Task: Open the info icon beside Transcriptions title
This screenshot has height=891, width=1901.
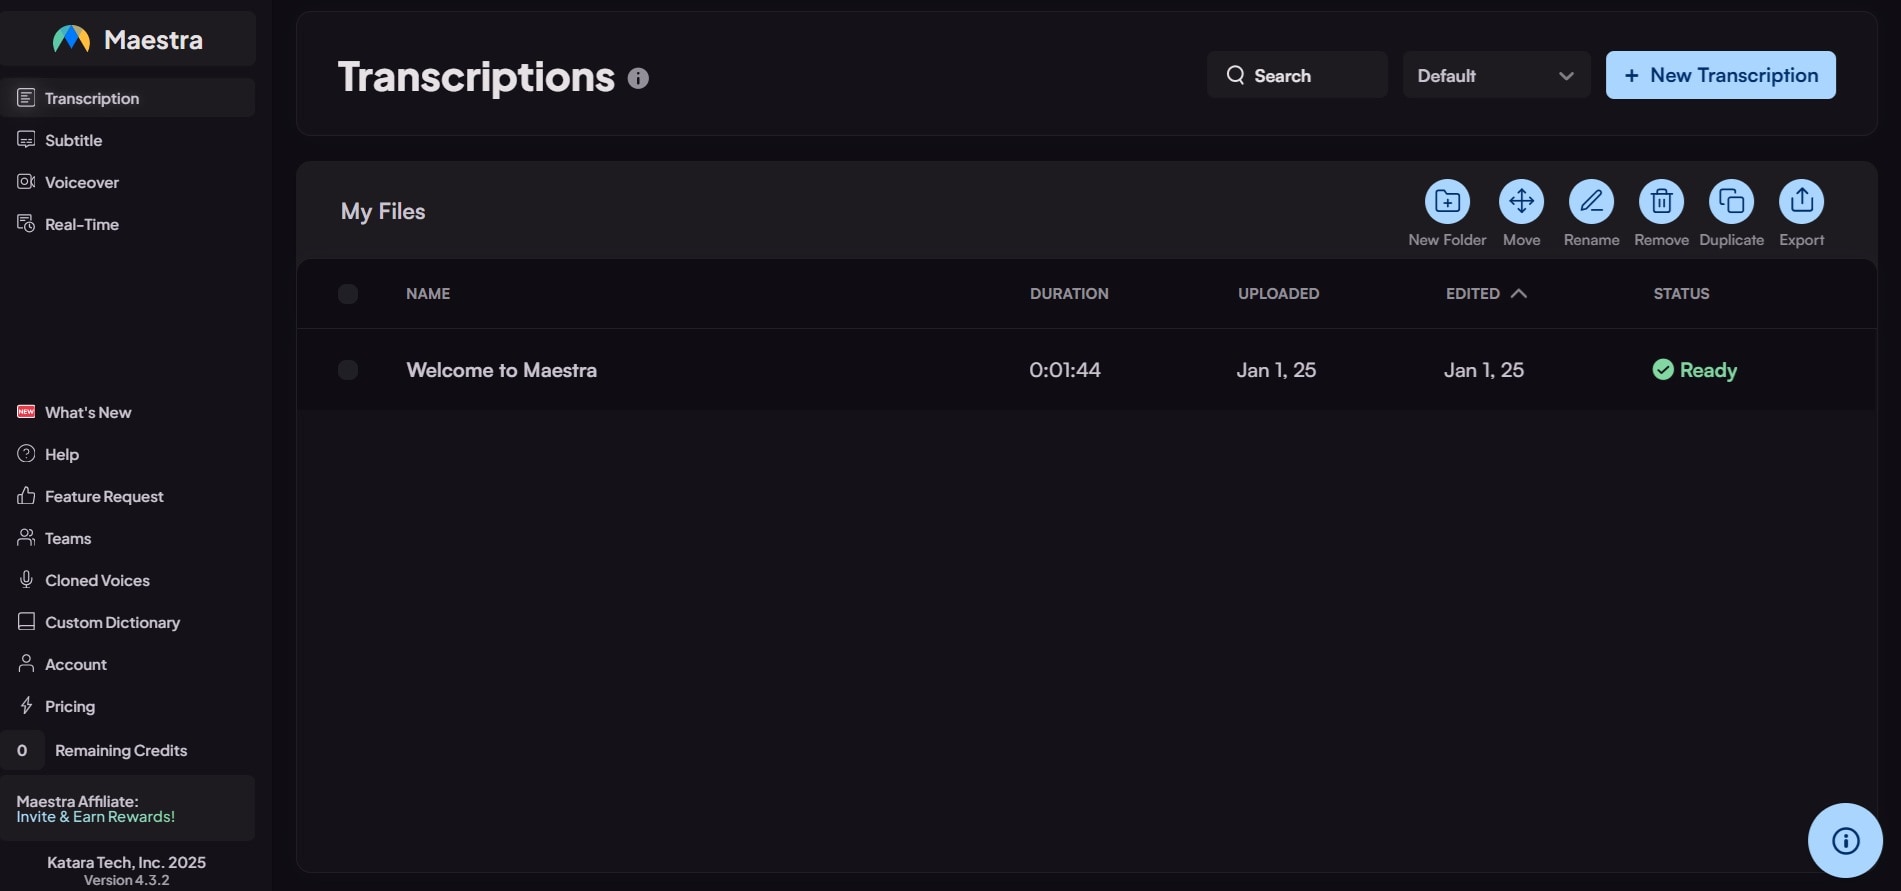Action: 638,78
